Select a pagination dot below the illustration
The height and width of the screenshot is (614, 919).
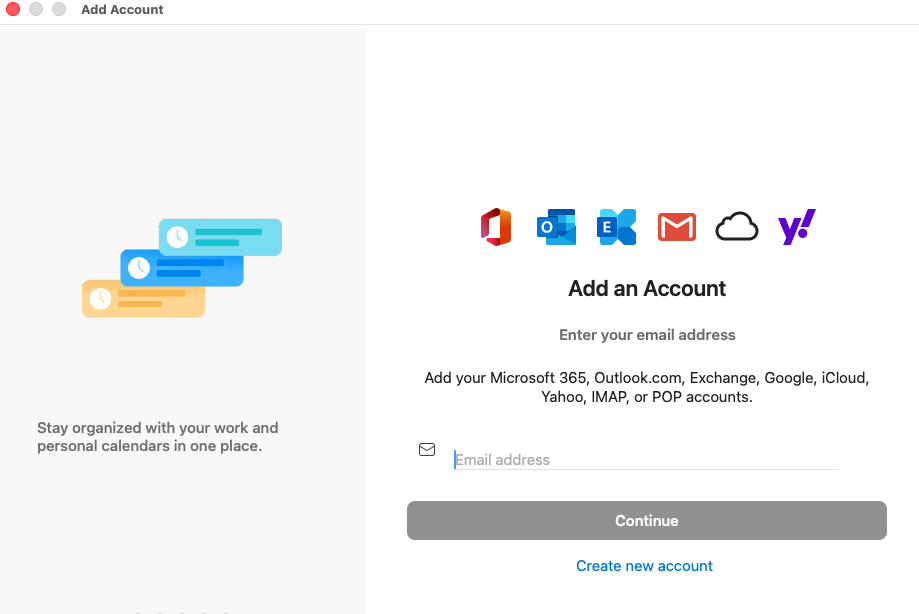[183, 611]
